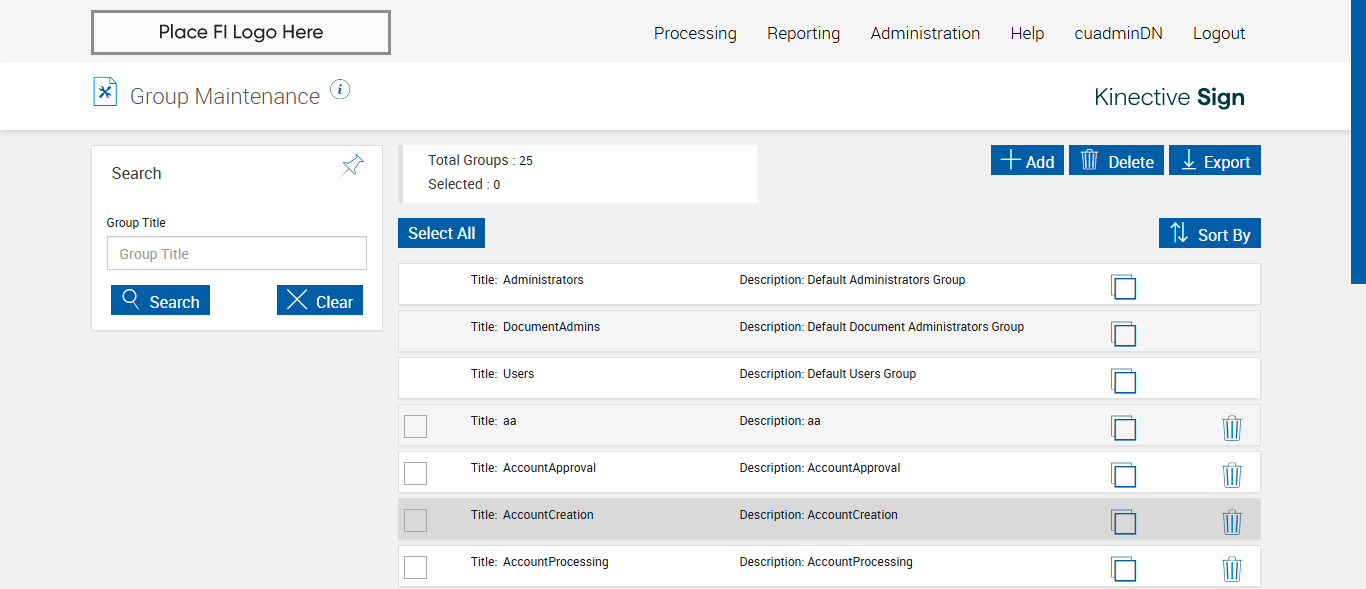This screenshot has width=1366, height=589.
Task: Click the Add group button
Action: [1027, 161]
